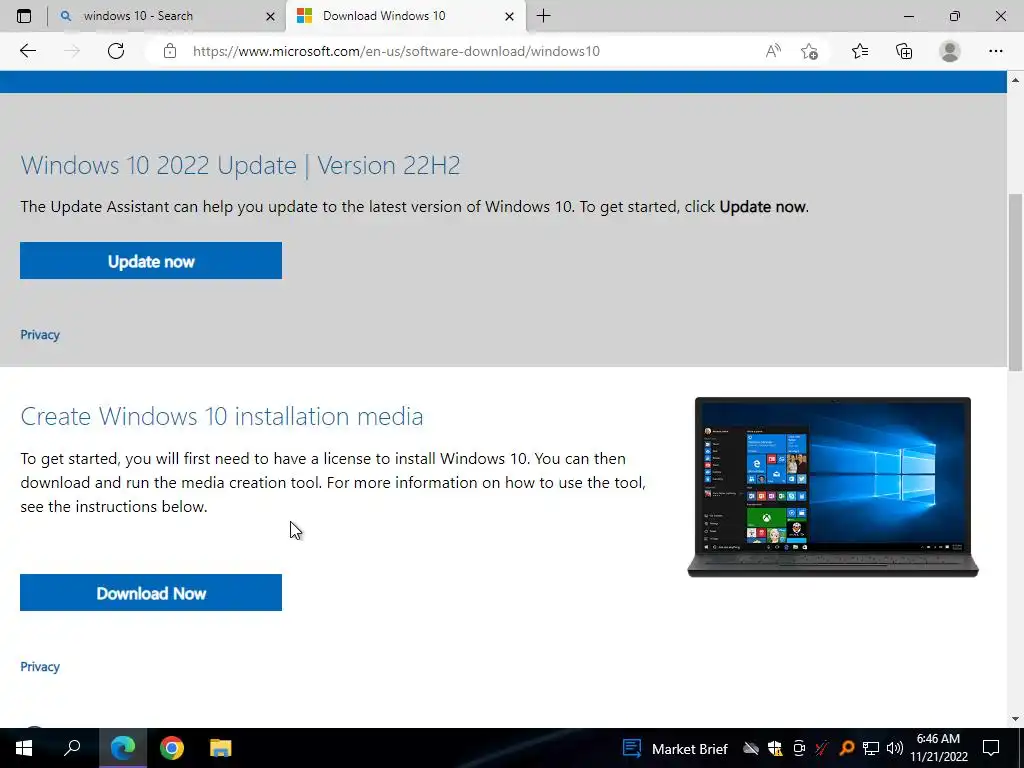Screen dimensions: 1024x768
Task: Click the Create Windows 10 installation media heading
Action: tap(222, 417)
